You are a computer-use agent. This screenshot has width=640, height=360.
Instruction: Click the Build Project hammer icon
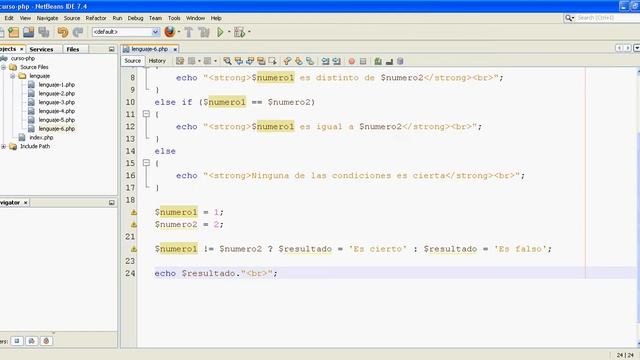pyautogui.click(x=189, y=32)
